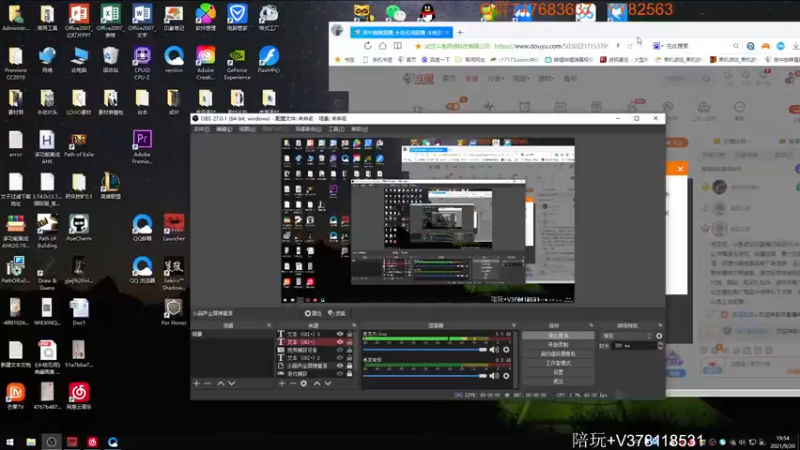Reload the page in the browser
Screen dimensions: 800x450
point(367,46)
